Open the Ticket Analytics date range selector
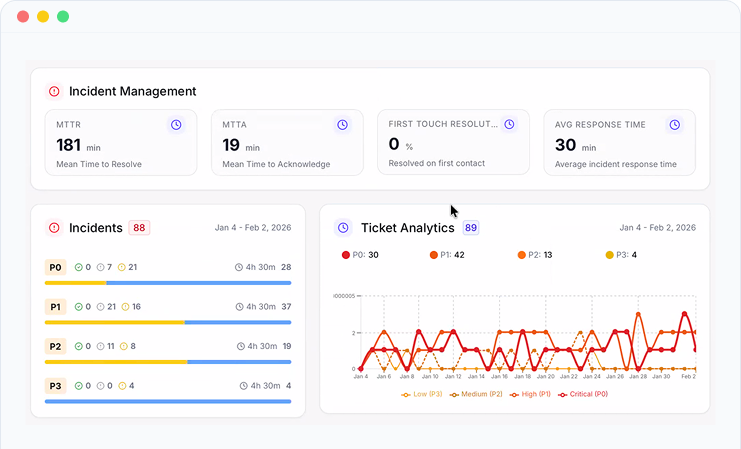 tap(658, 228)
